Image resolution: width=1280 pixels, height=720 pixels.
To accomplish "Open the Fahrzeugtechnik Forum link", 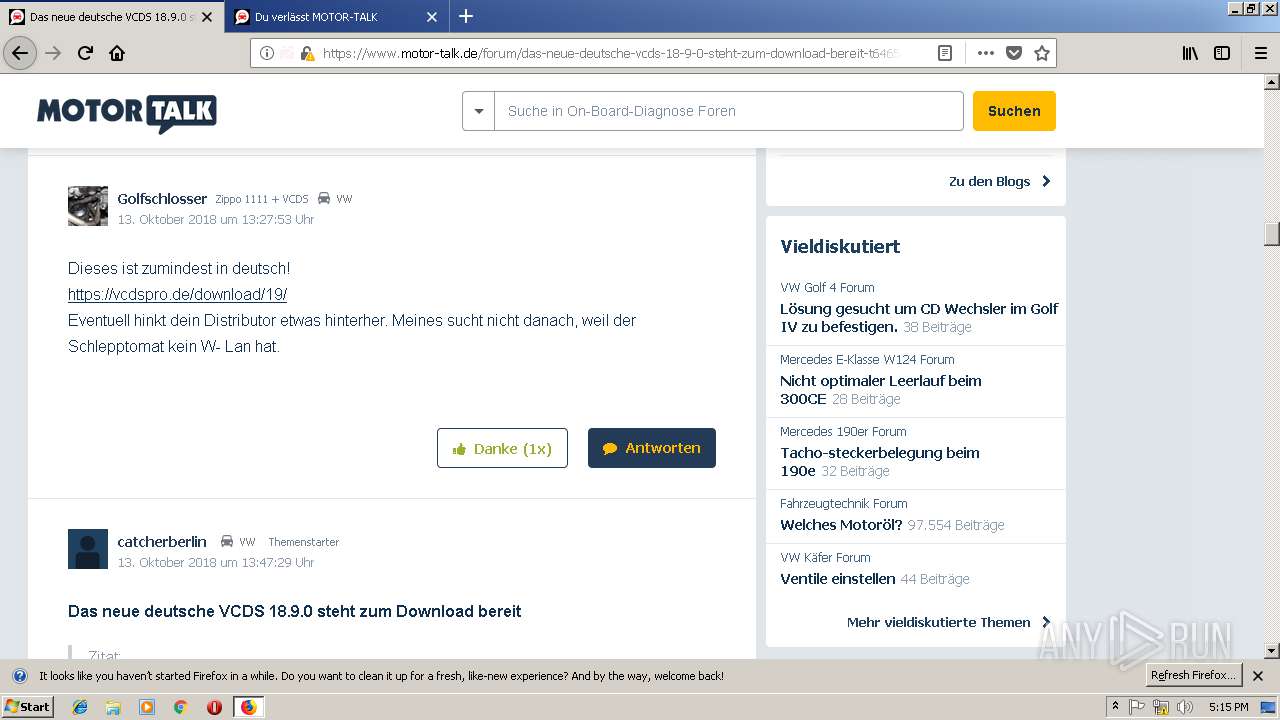I will [x=844, y=503].
